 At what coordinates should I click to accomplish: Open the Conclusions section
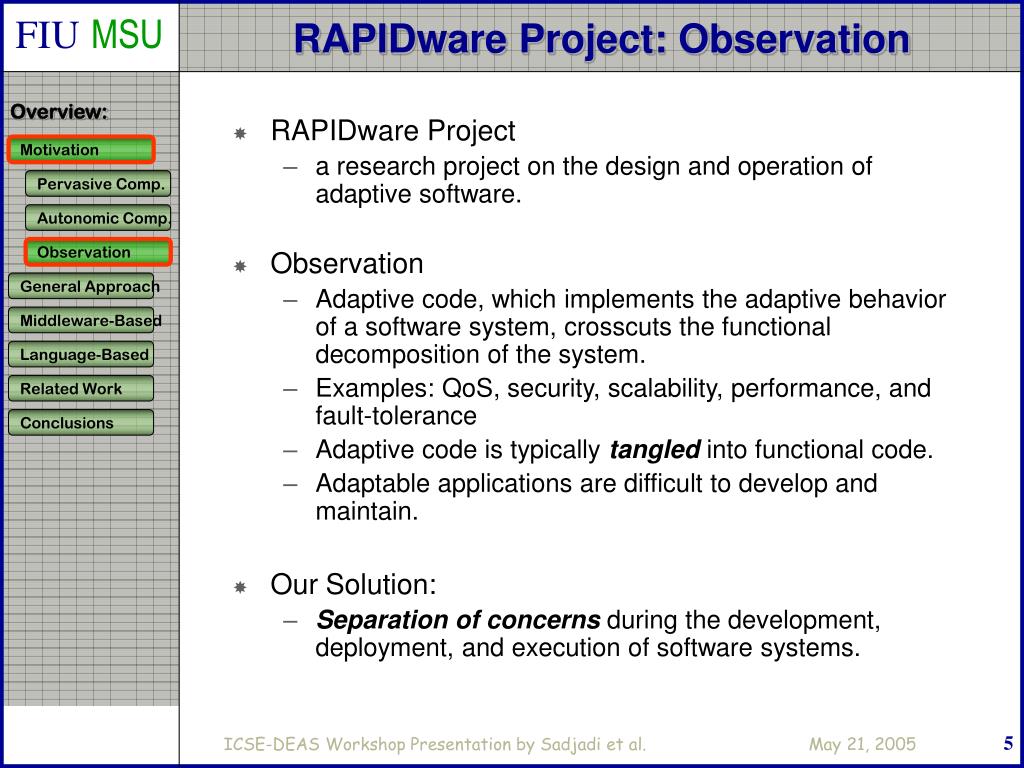81,423
